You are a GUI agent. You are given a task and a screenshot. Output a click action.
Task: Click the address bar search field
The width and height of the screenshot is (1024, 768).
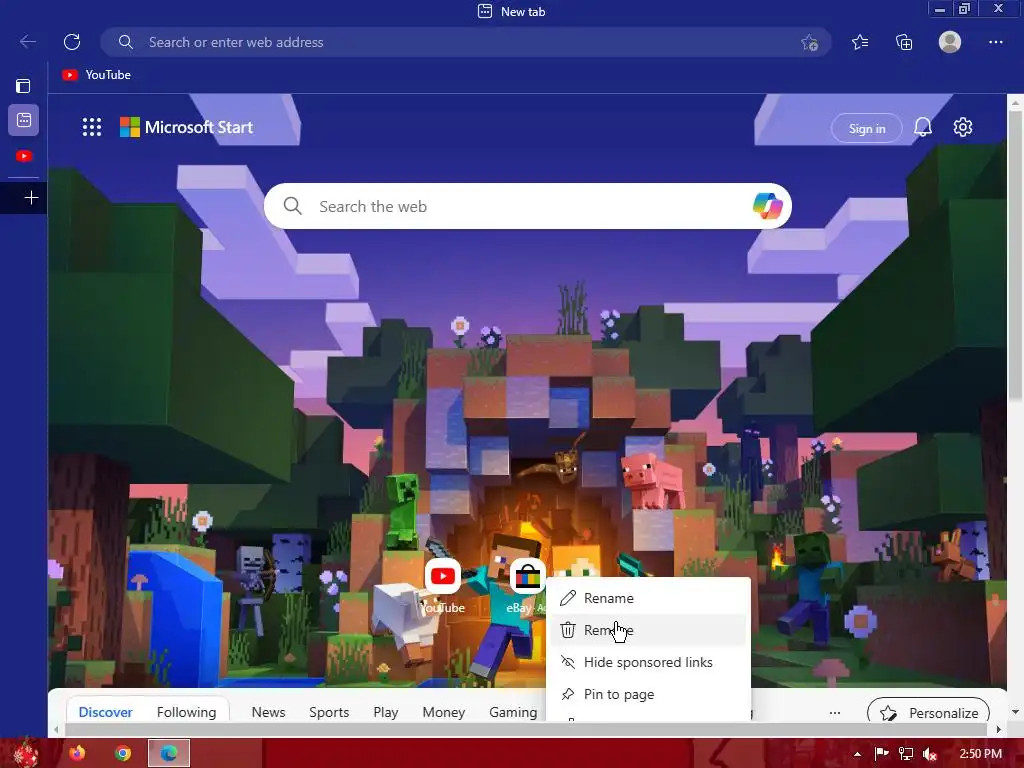coord(466,42)
